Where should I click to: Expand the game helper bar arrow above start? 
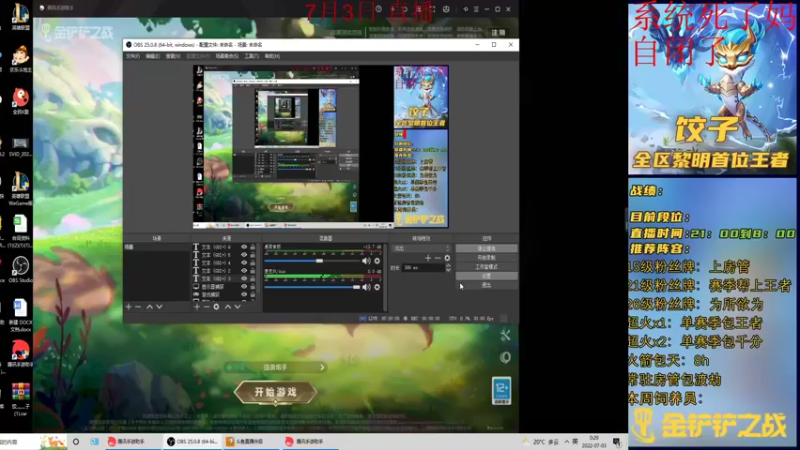pos(322,367)
